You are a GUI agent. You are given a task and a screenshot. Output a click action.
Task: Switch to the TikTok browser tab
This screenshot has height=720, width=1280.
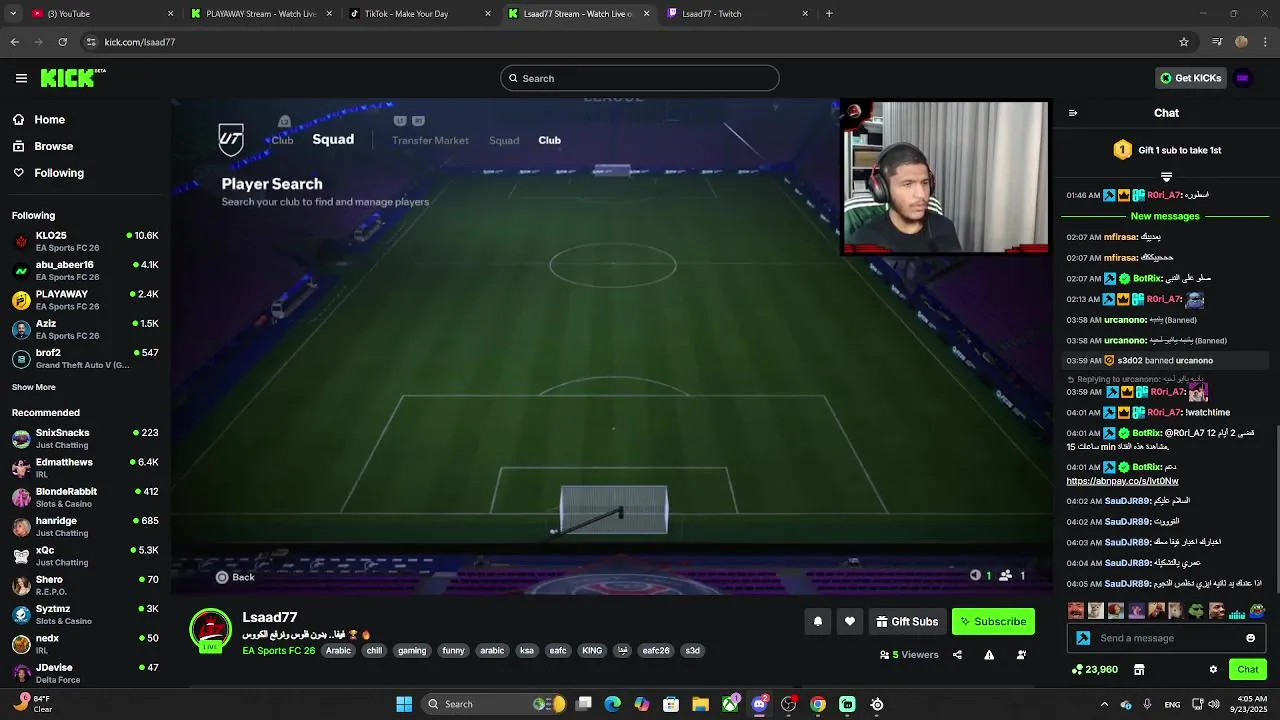(x=419, y=14)
